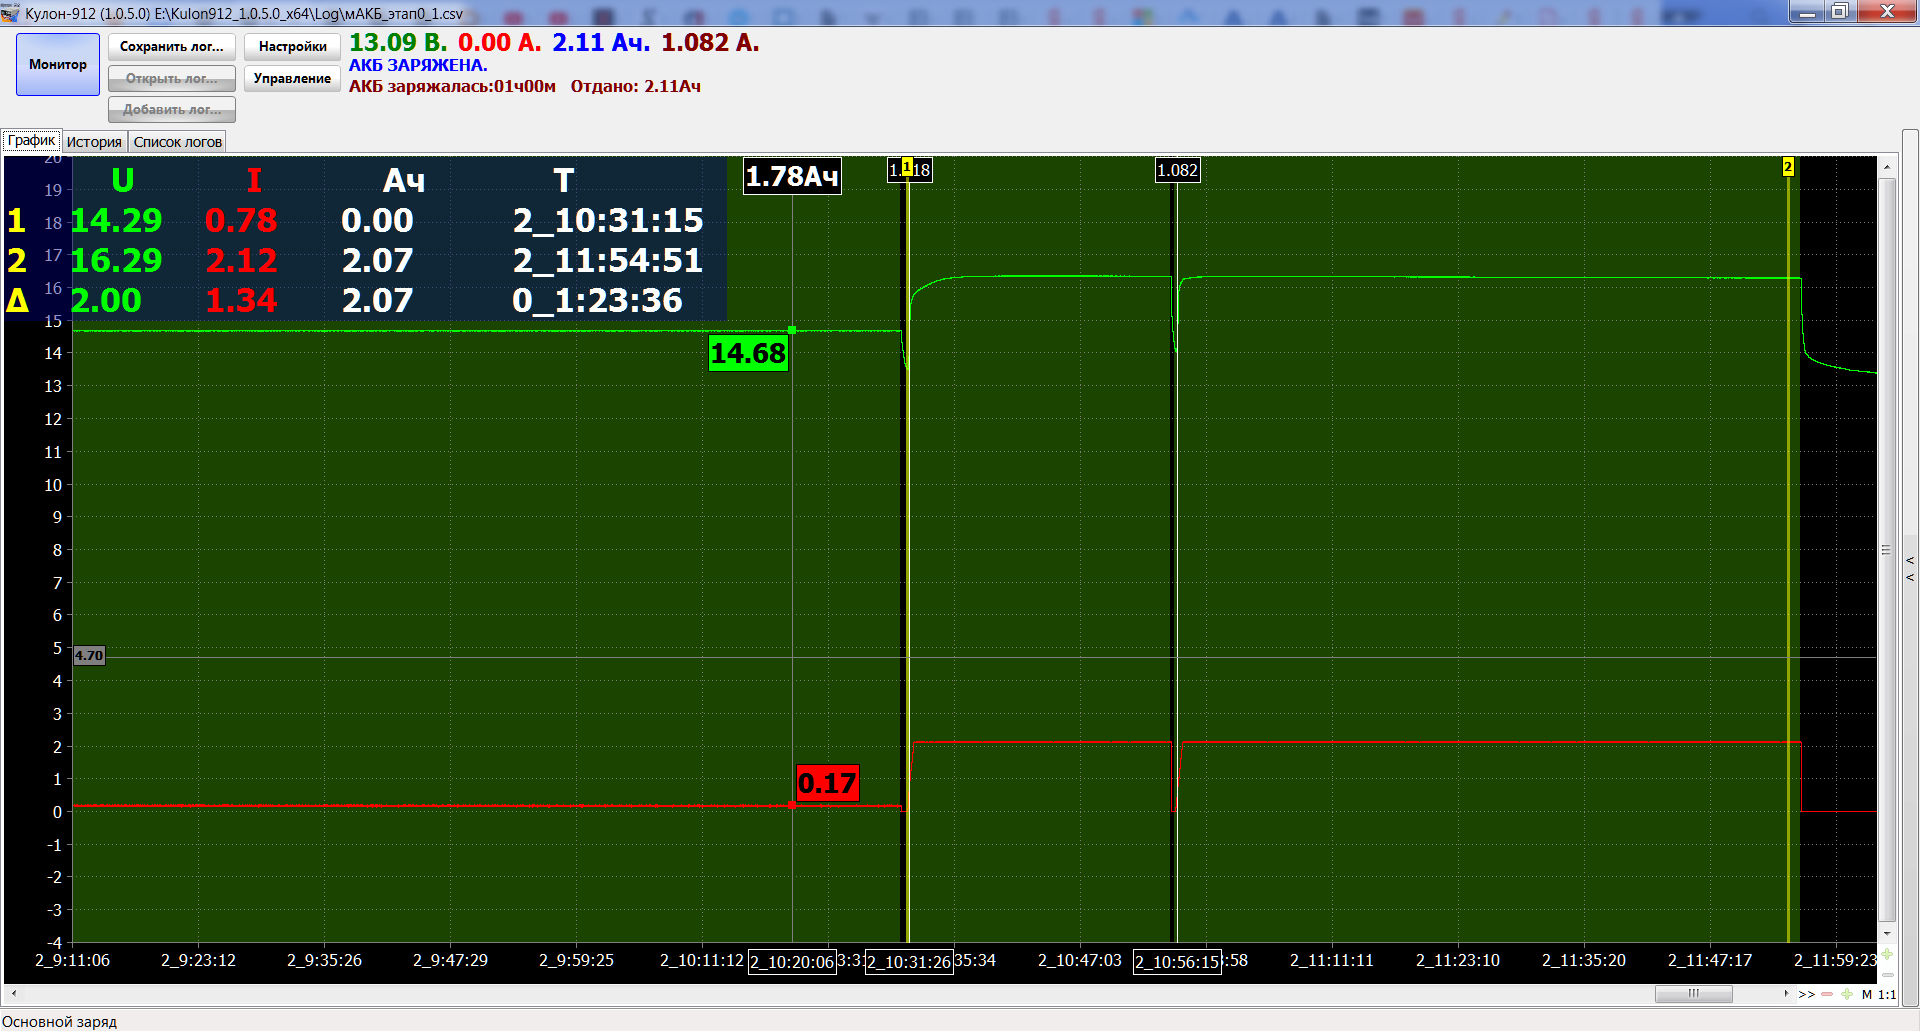Switch to the История tab

coord(94,142)
